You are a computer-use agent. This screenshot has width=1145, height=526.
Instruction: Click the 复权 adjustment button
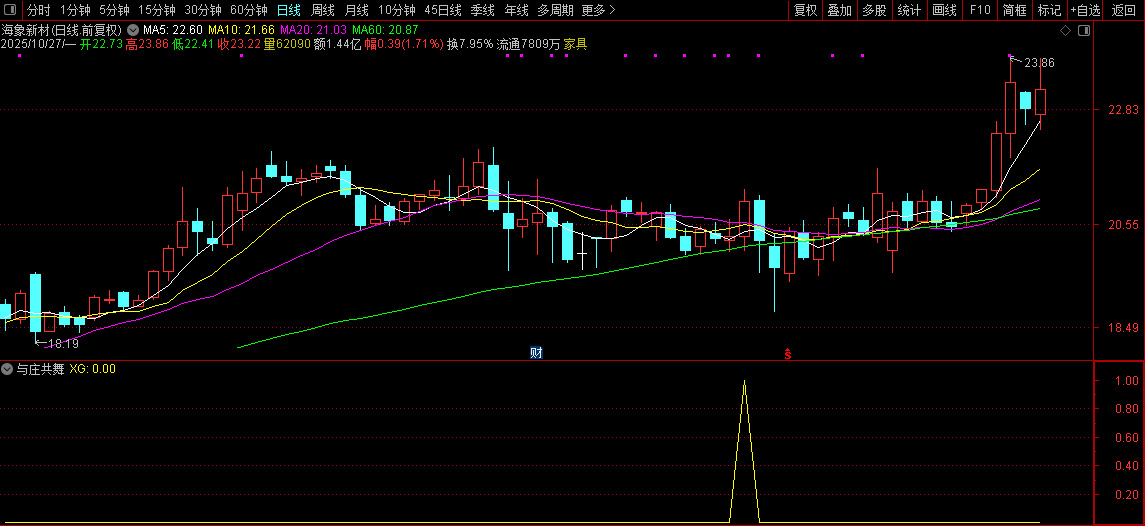(805, 10)
